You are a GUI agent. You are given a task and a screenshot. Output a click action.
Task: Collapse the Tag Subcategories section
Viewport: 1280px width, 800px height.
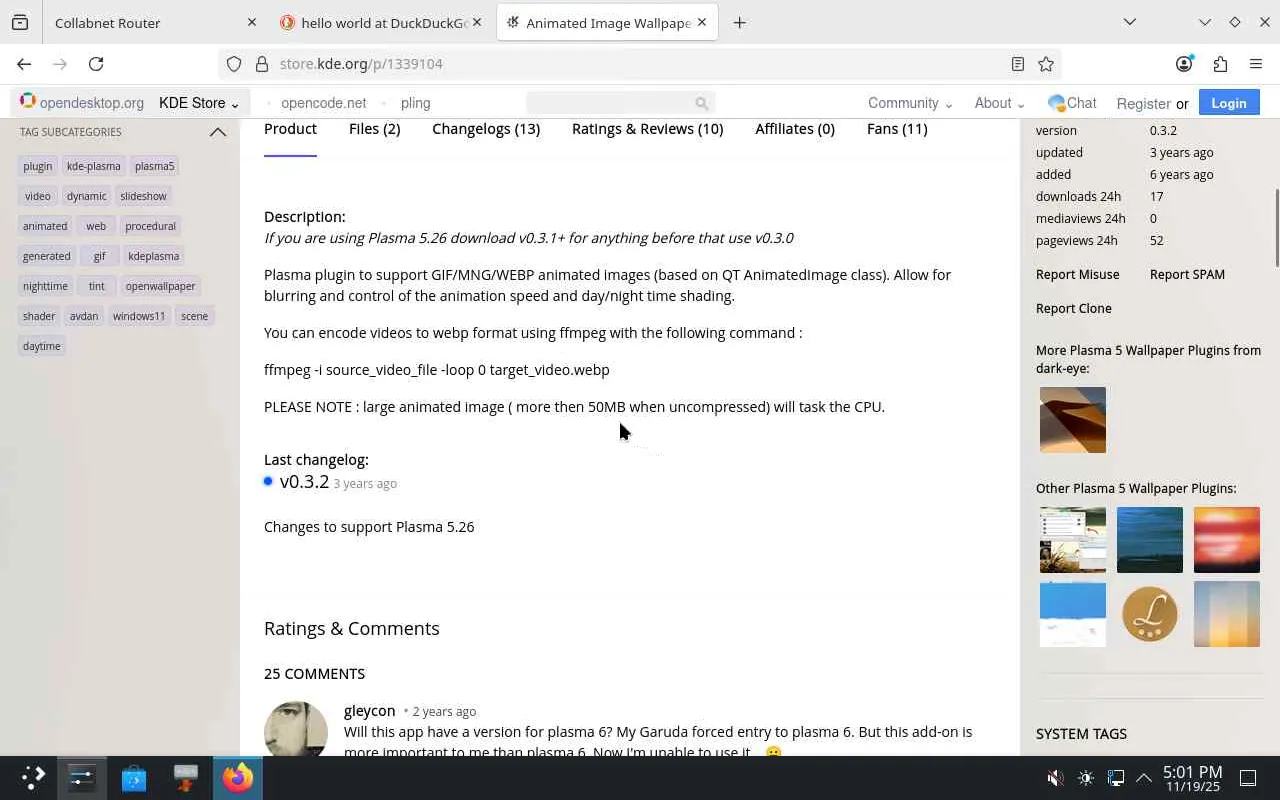tap(217, 132)
